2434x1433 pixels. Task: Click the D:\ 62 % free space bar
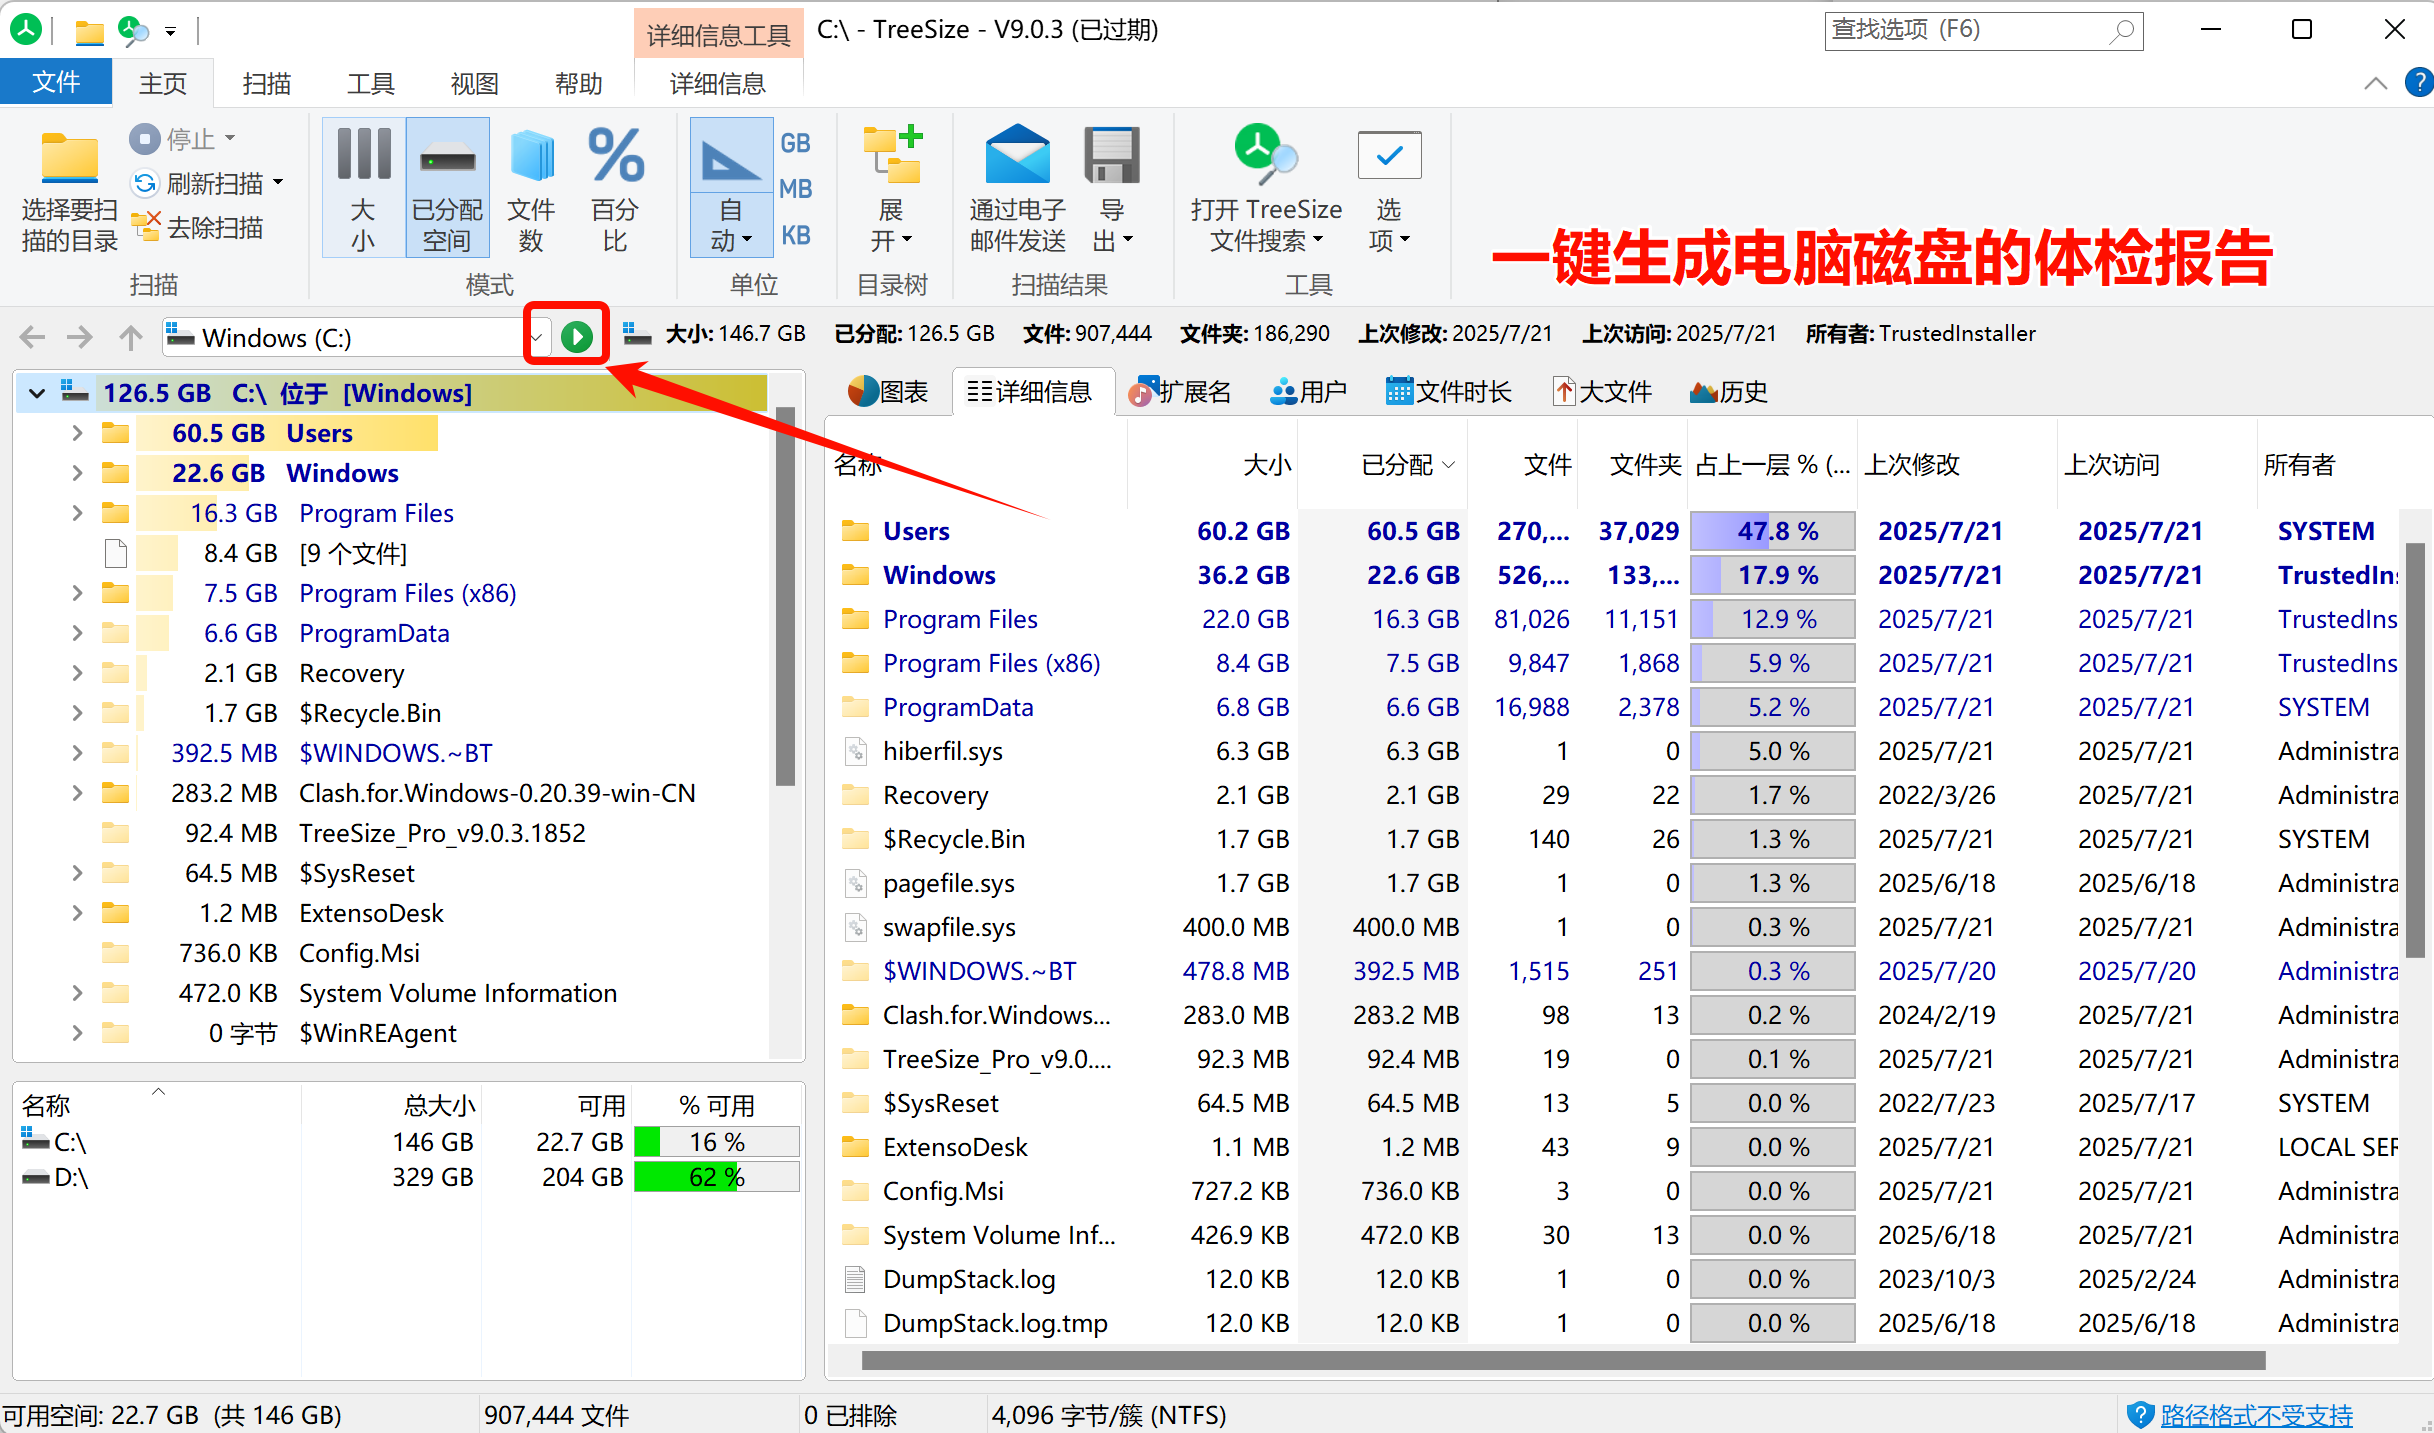pyautogui.click(x=717, y=1177)
